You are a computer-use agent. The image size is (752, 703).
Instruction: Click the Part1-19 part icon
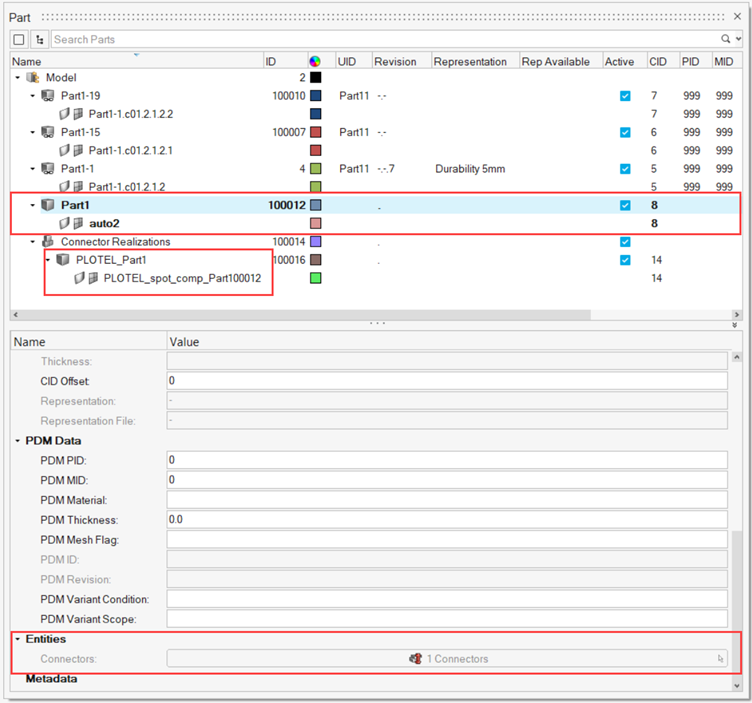click(47, 96)
